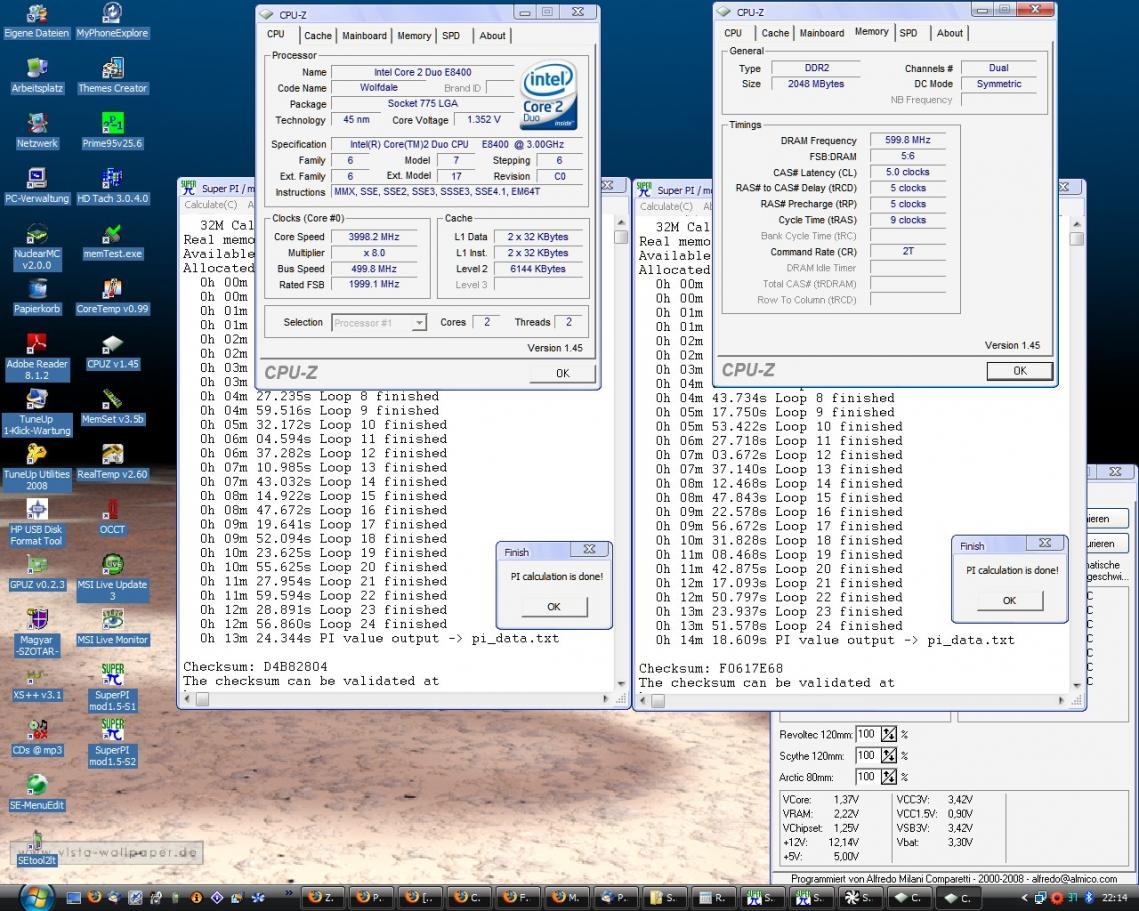The width and height of the screenshot is (1139, 911).
Task: Launch SuperPI mod1.5-S1 desktop shortcut
Action: (x=113, y=689)
